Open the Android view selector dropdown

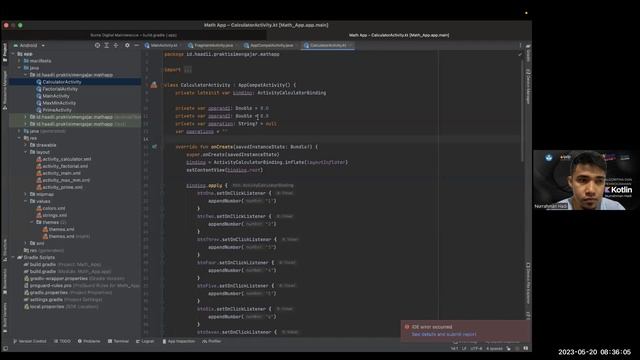point(29,45)
